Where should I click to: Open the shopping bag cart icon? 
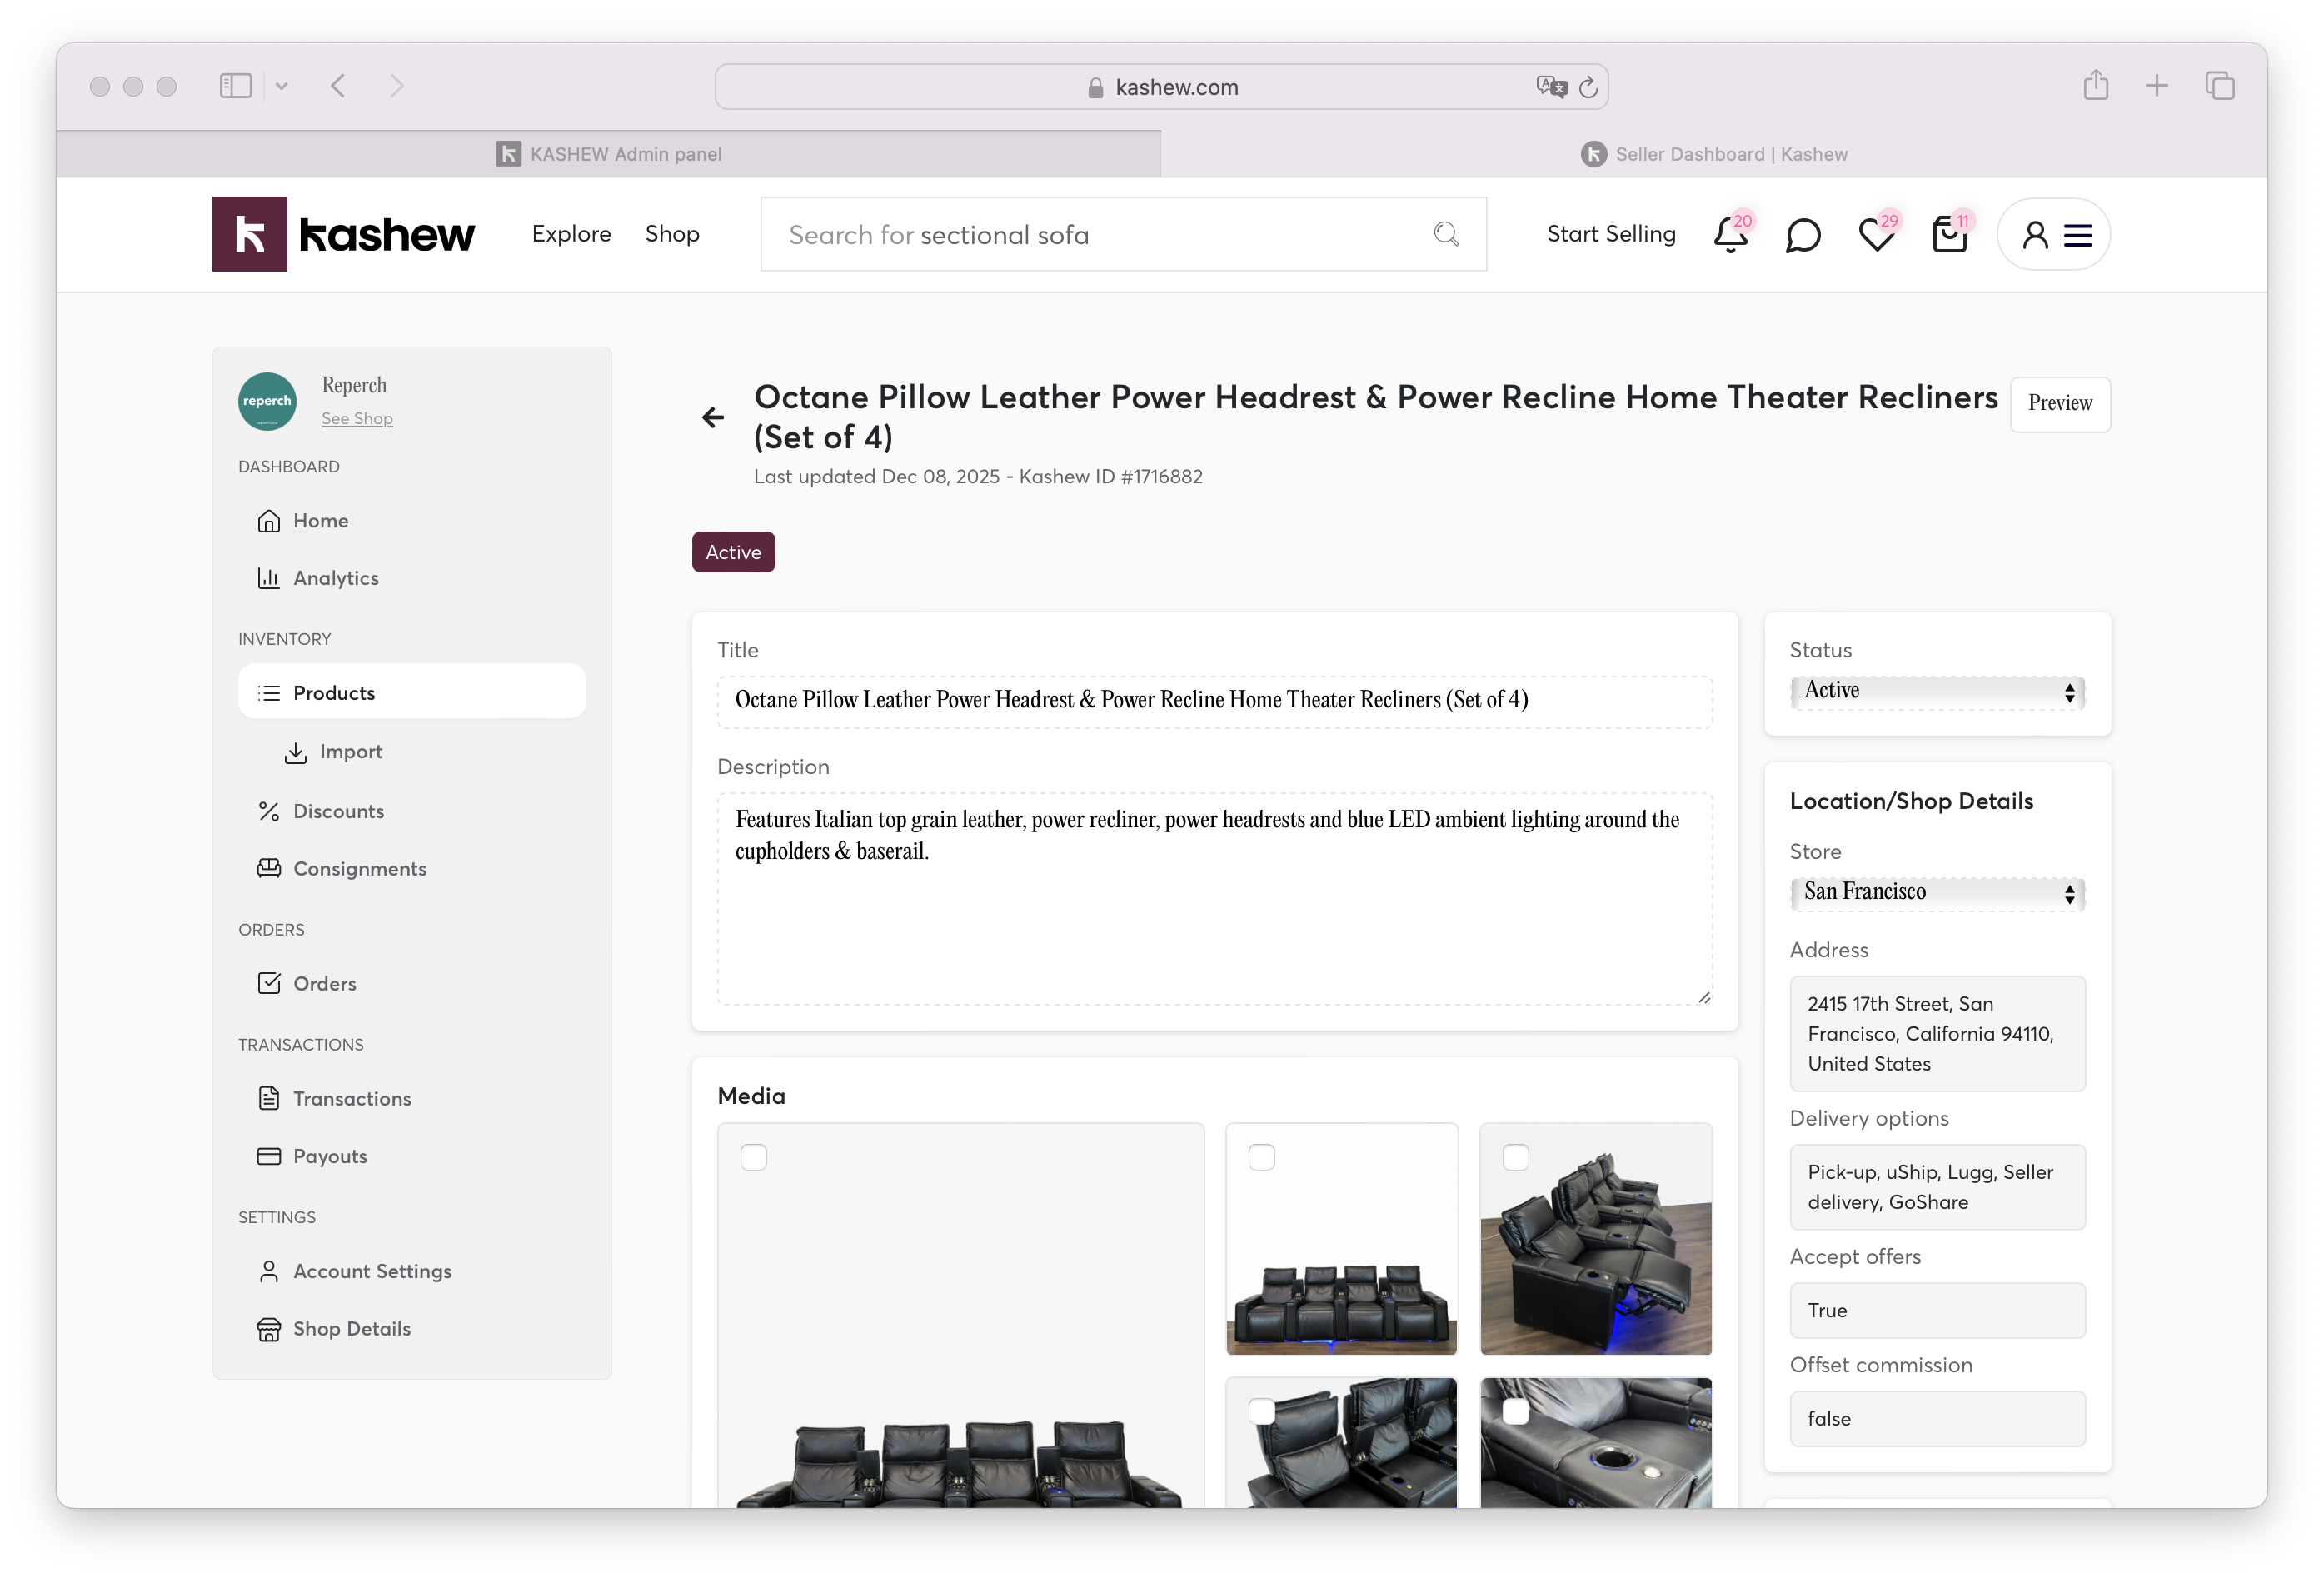1949,236
